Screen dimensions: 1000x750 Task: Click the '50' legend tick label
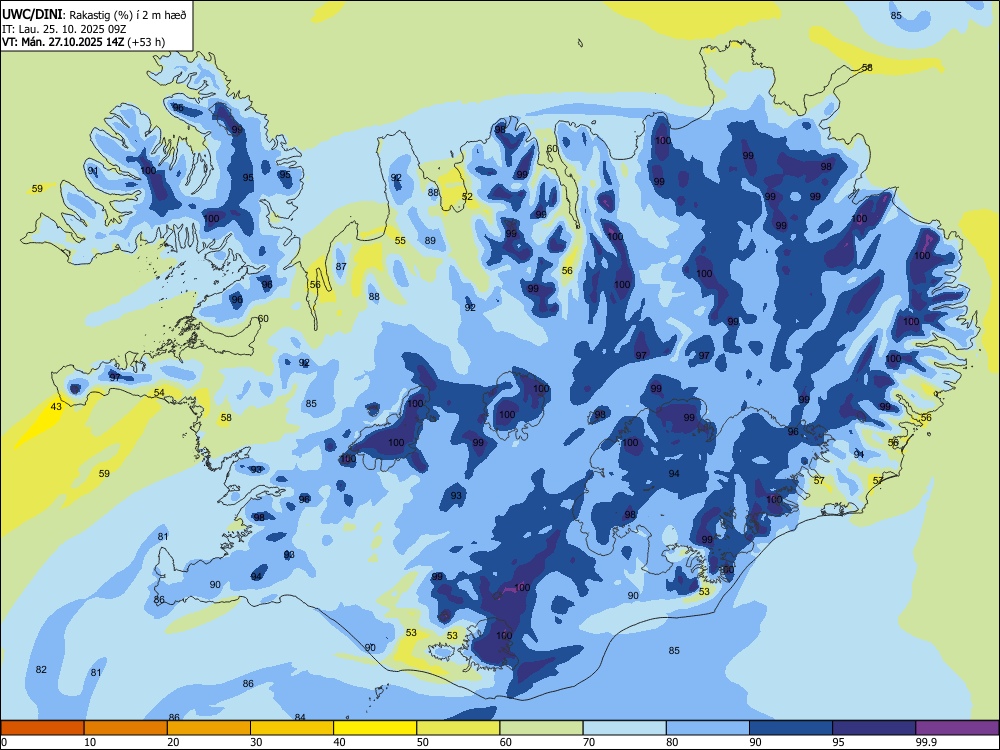(423, 742)
